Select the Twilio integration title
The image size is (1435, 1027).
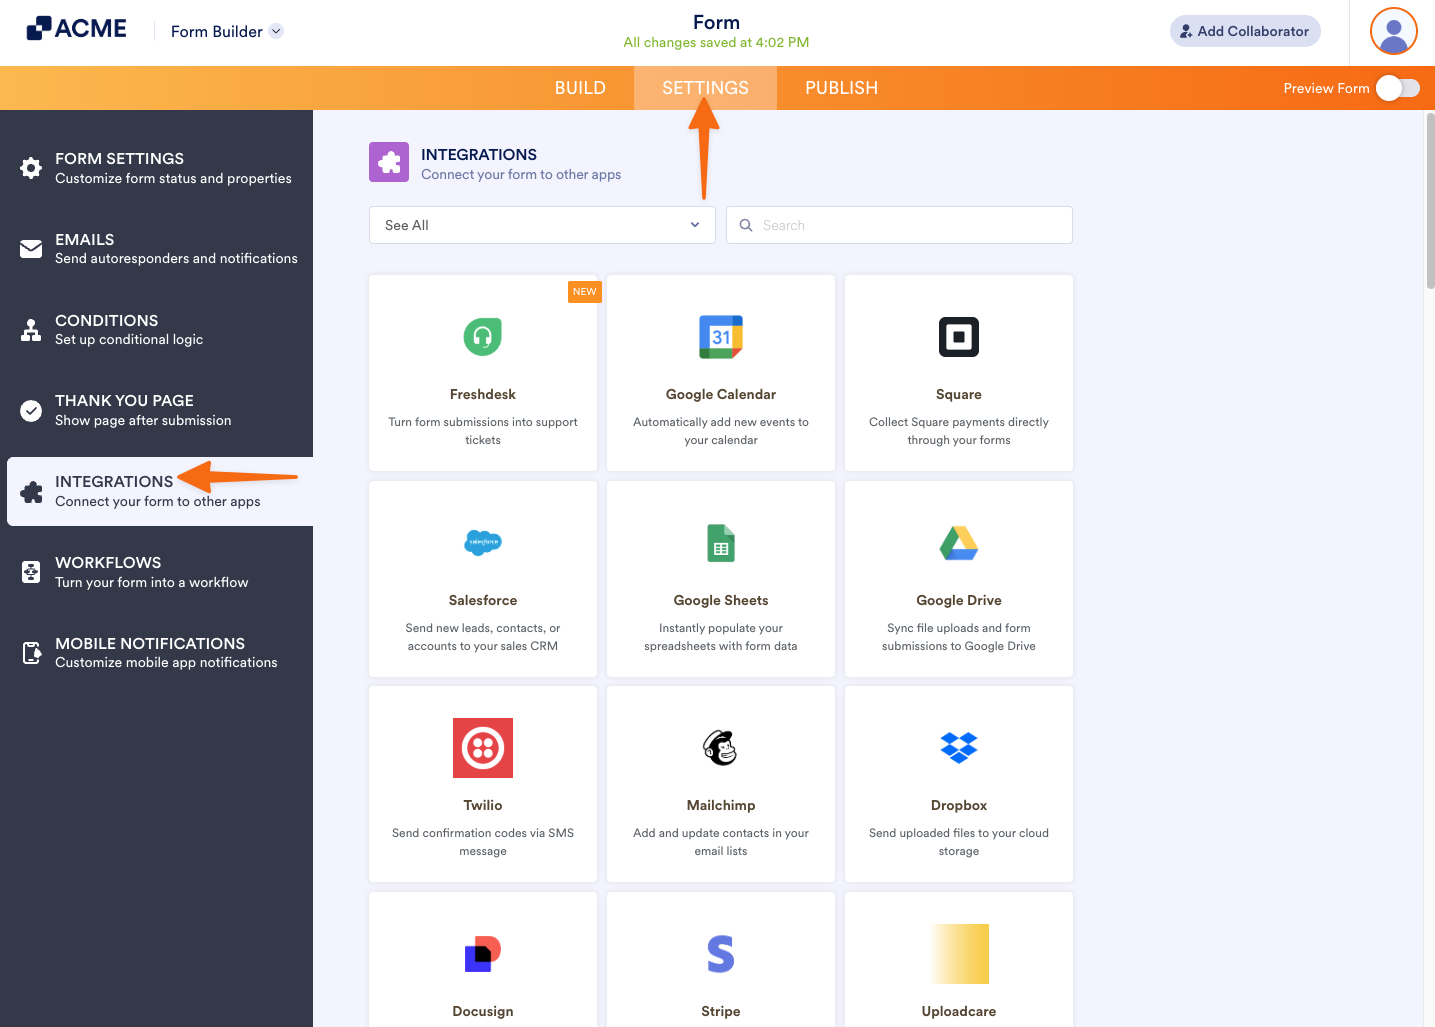tap(483, 805)
